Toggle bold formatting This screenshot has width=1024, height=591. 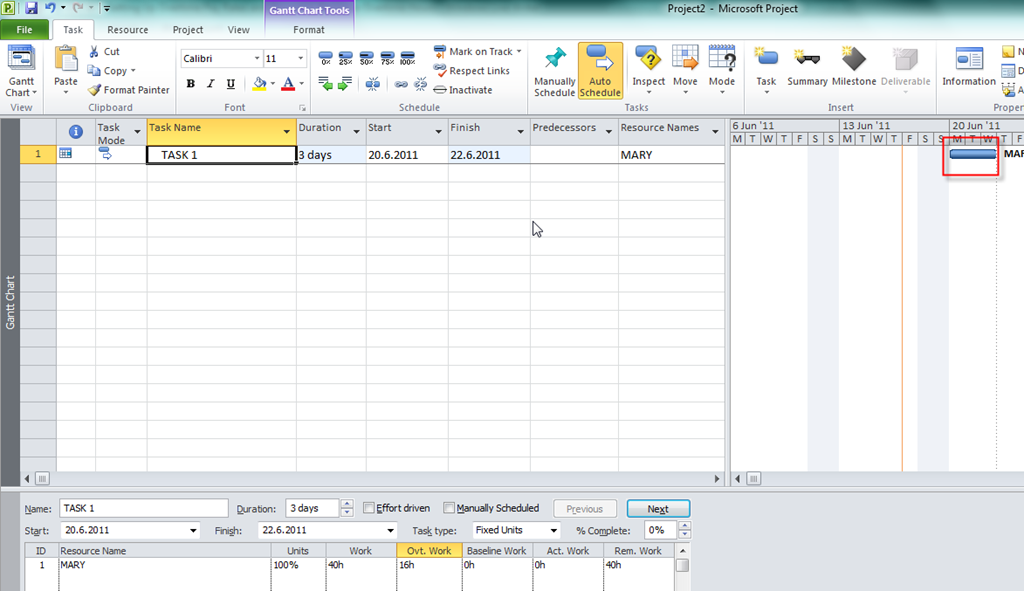pyautogui.click(x=191, y=84)
